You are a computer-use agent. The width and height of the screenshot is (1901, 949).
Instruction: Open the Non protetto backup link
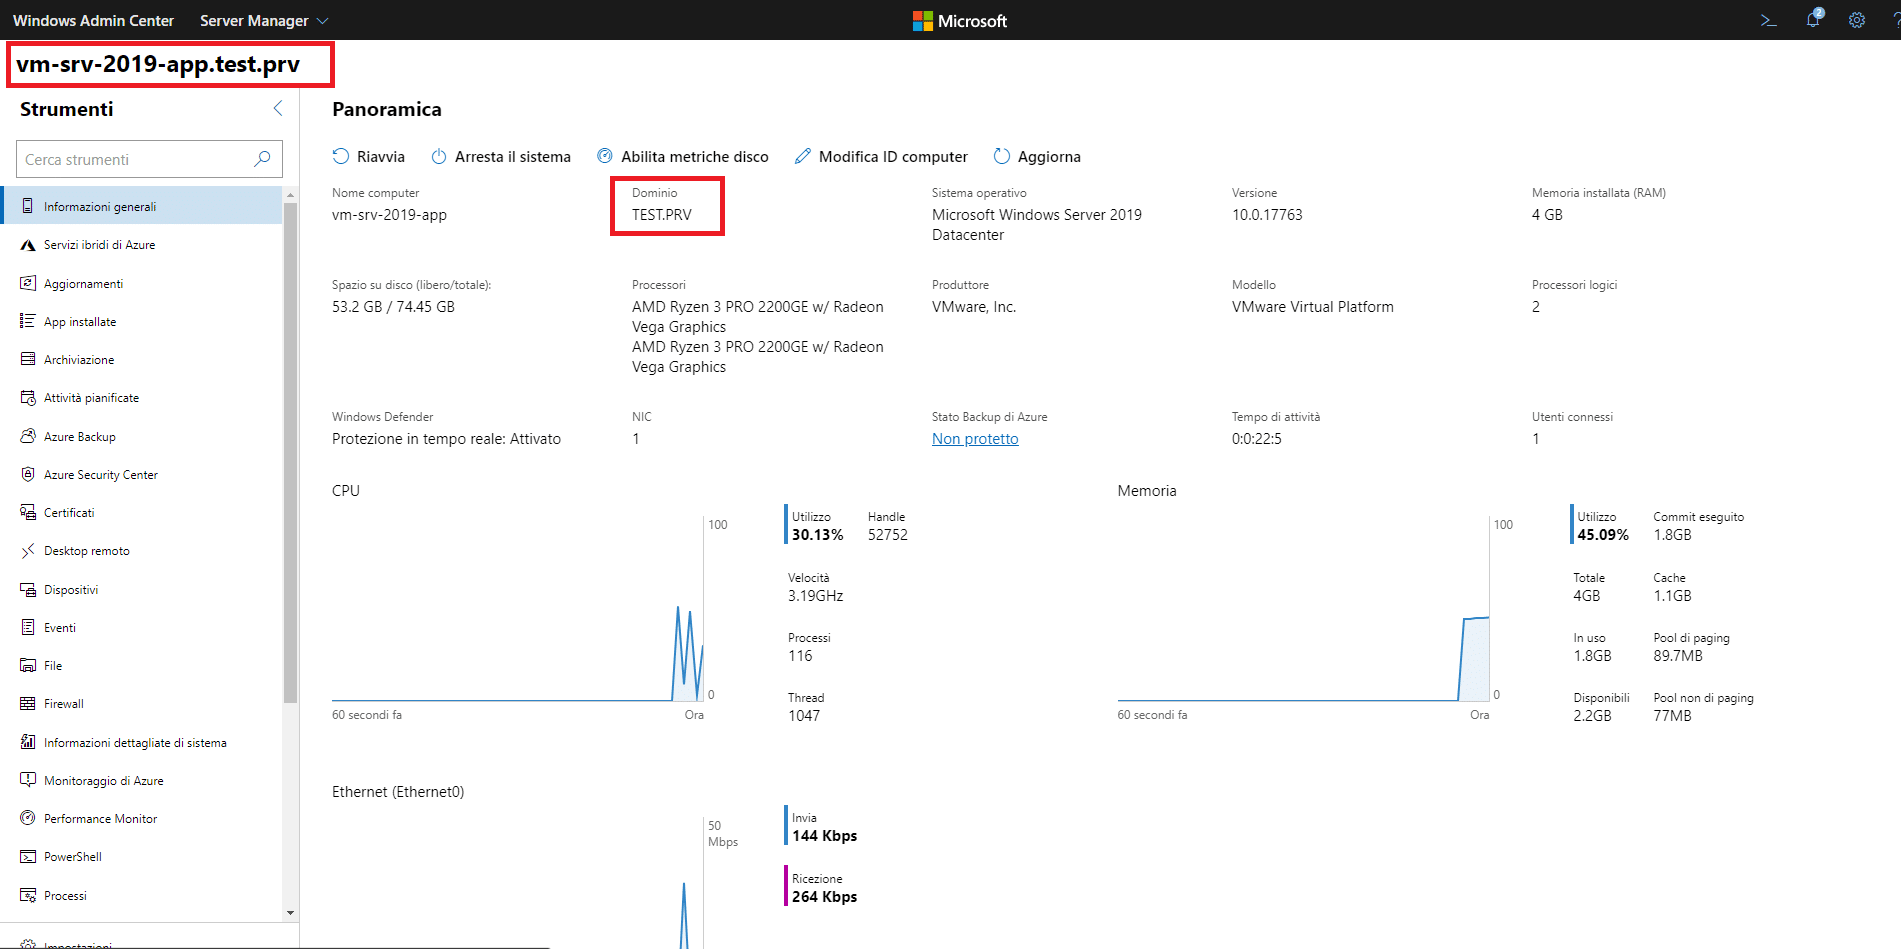click(975, 439)
